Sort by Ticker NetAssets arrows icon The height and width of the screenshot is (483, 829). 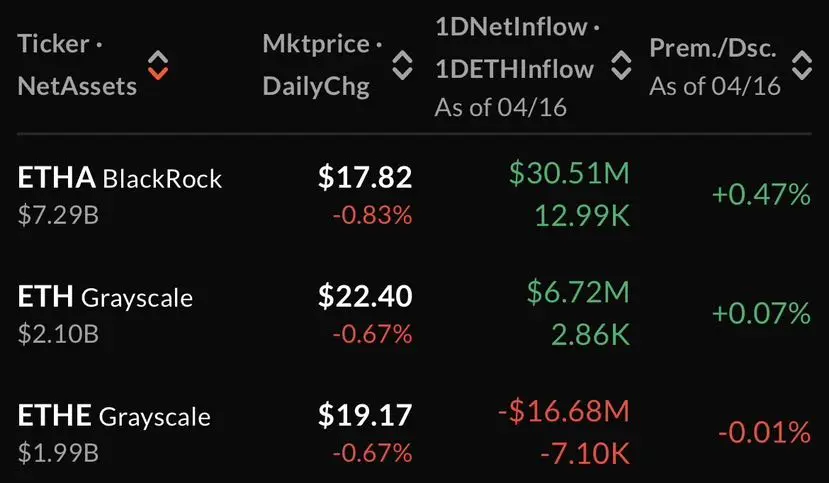[x=158, y=66]
